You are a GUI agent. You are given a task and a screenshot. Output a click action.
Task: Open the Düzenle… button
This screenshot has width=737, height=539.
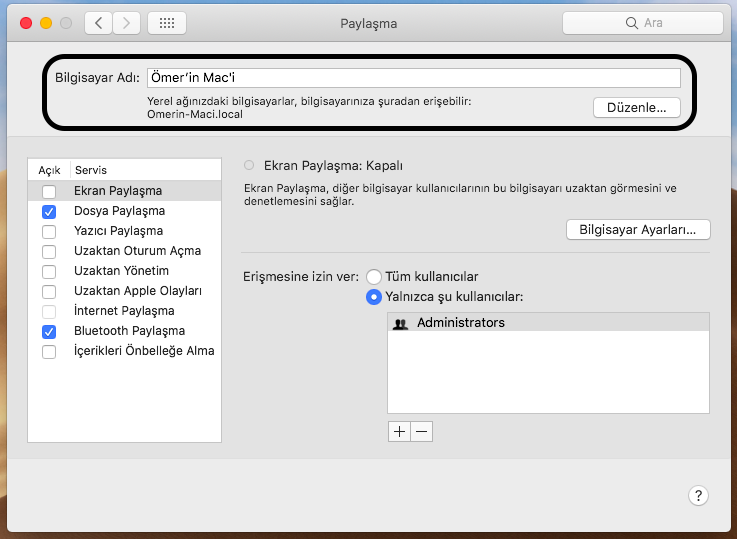tap(637, 107)
